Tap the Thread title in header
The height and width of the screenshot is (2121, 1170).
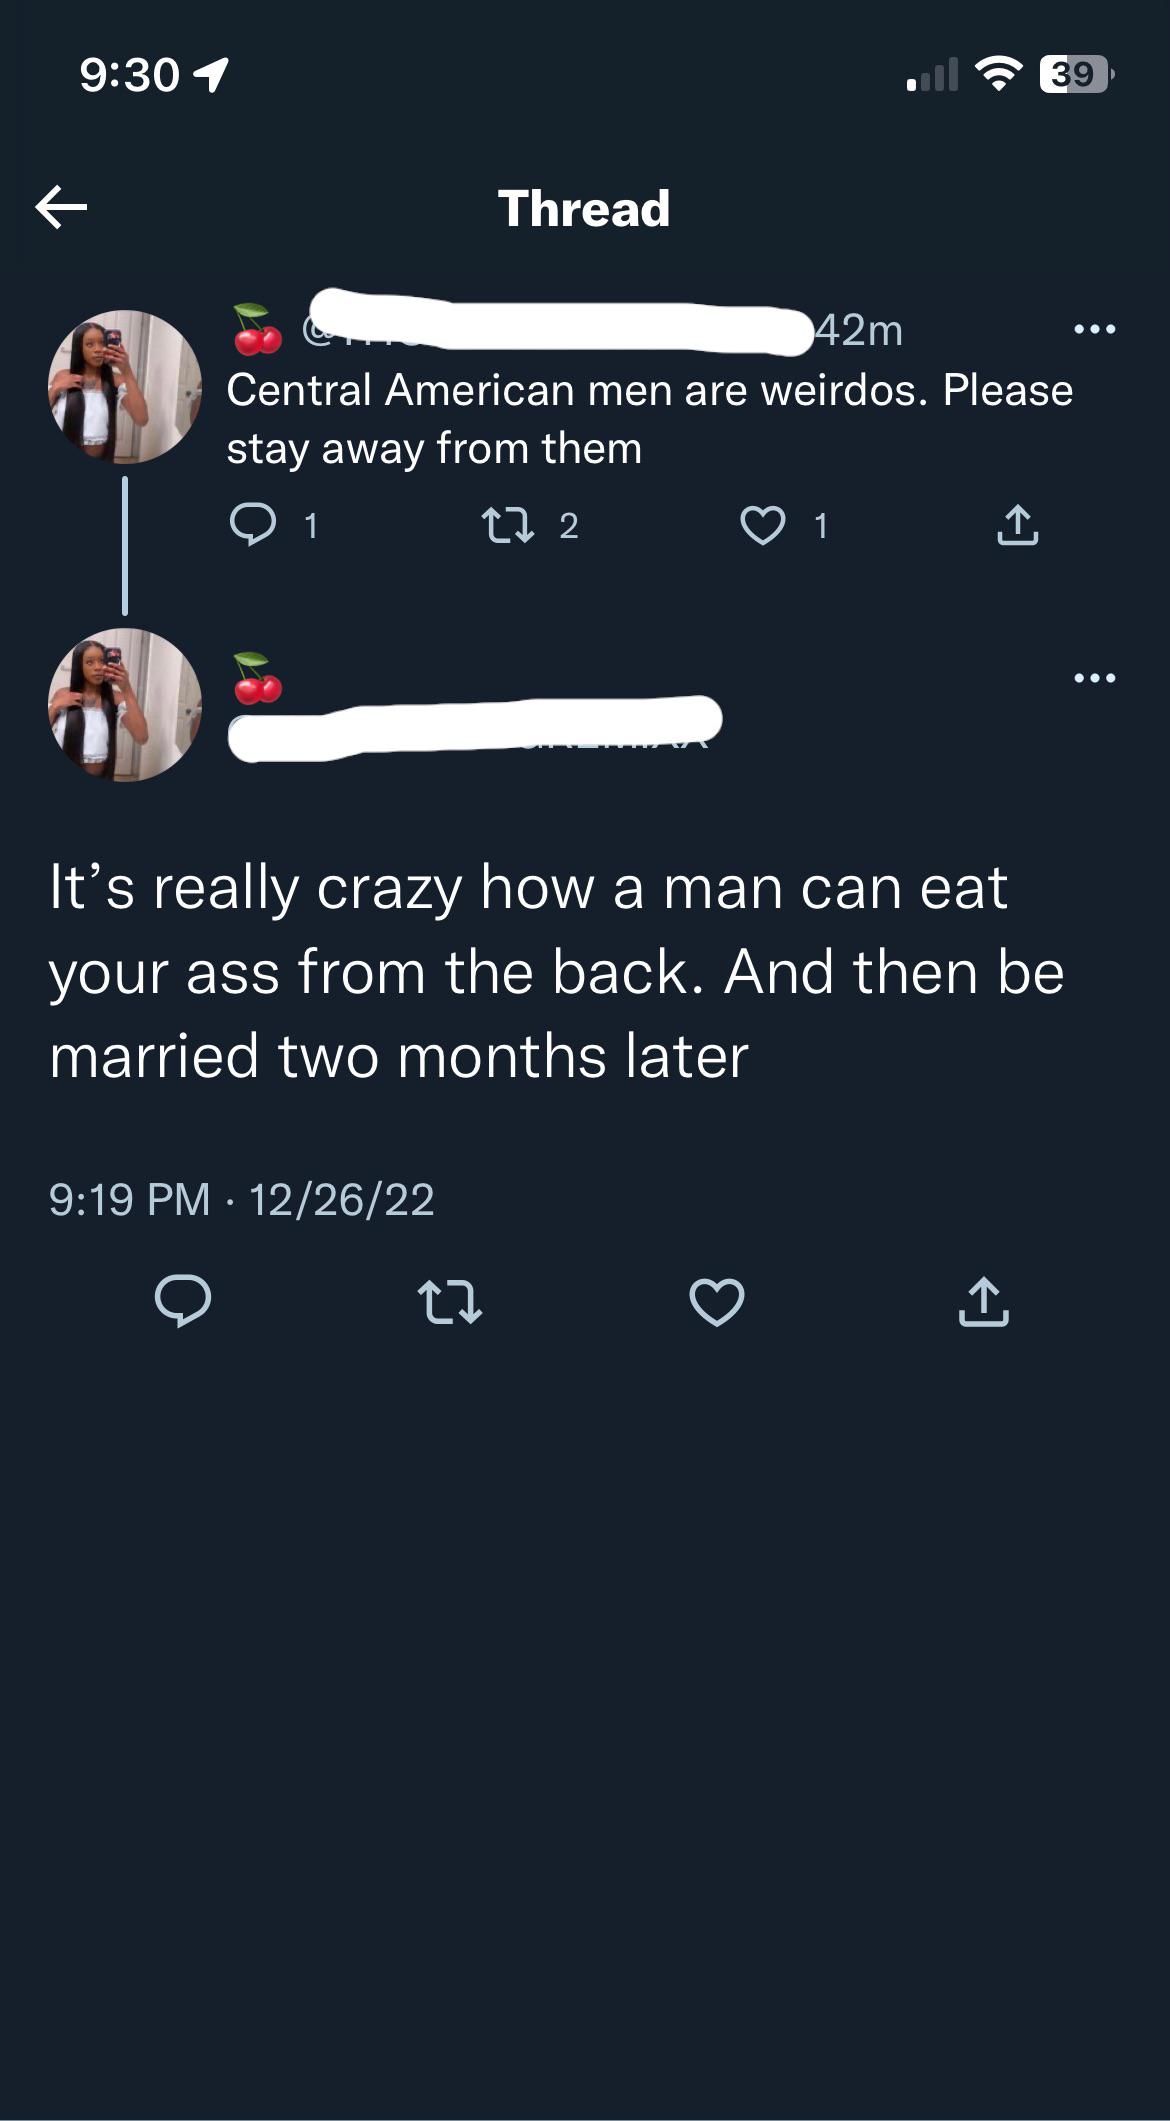click(x=584, y=208)
